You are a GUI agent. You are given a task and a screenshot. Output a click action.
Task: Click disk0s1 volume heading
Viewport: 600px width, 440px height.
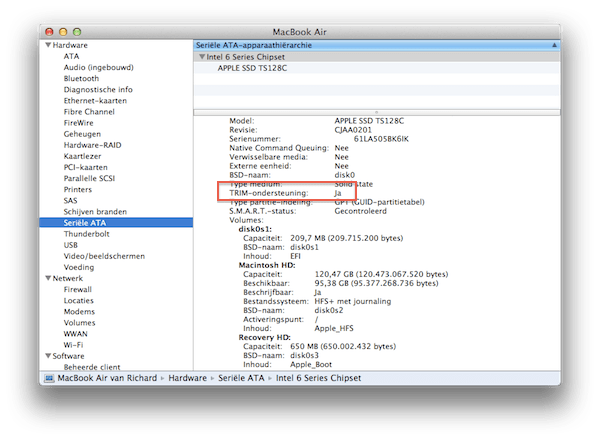(x=255, y=229)
